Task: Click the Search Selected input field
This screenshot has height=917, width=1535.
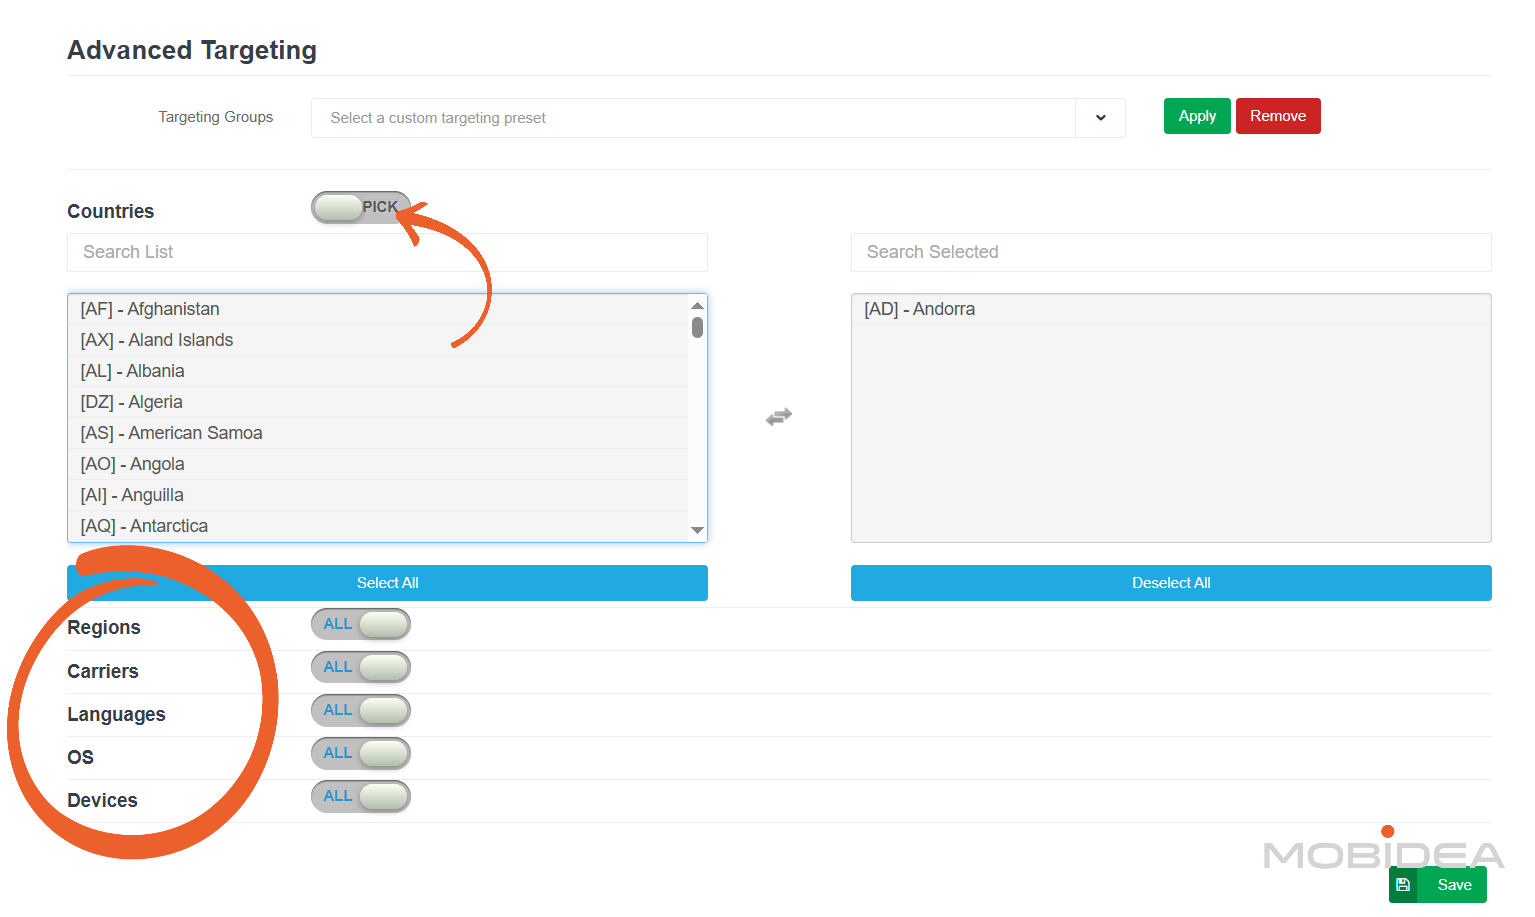Action: (x=1170, y=252)
